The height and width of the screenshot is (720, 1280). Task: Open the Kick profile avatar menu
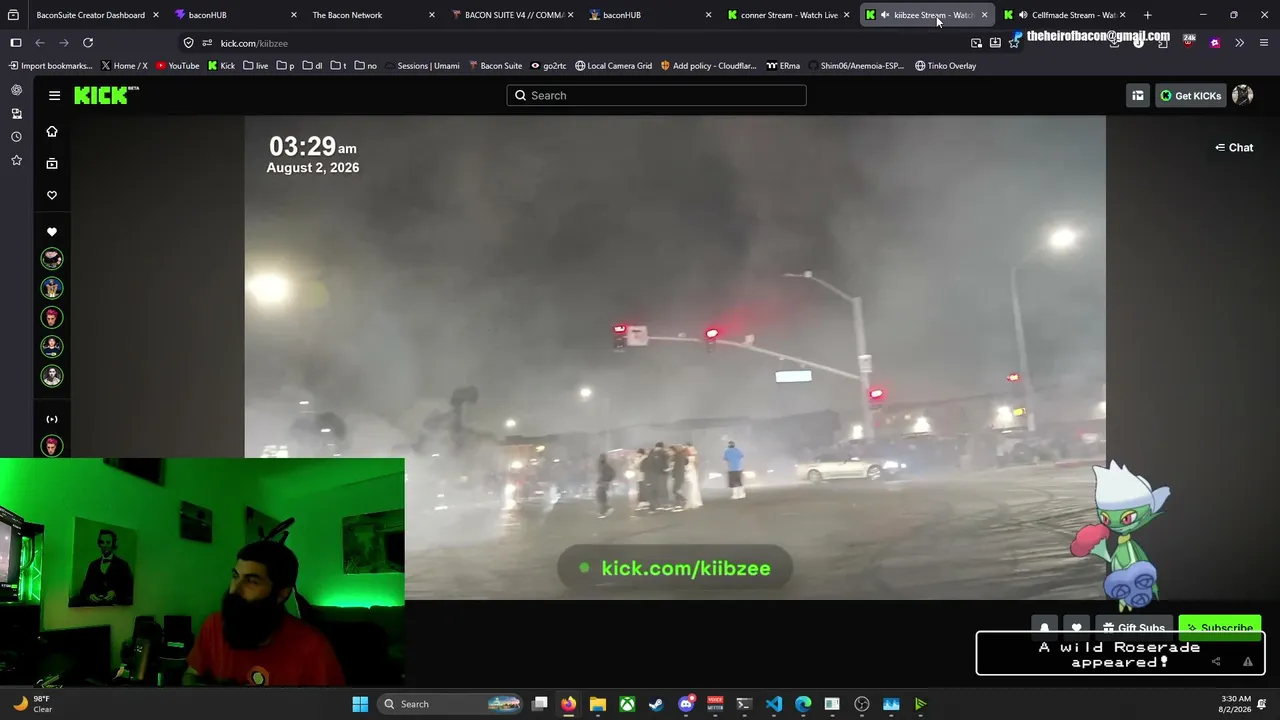click(x=1243, y=95)
